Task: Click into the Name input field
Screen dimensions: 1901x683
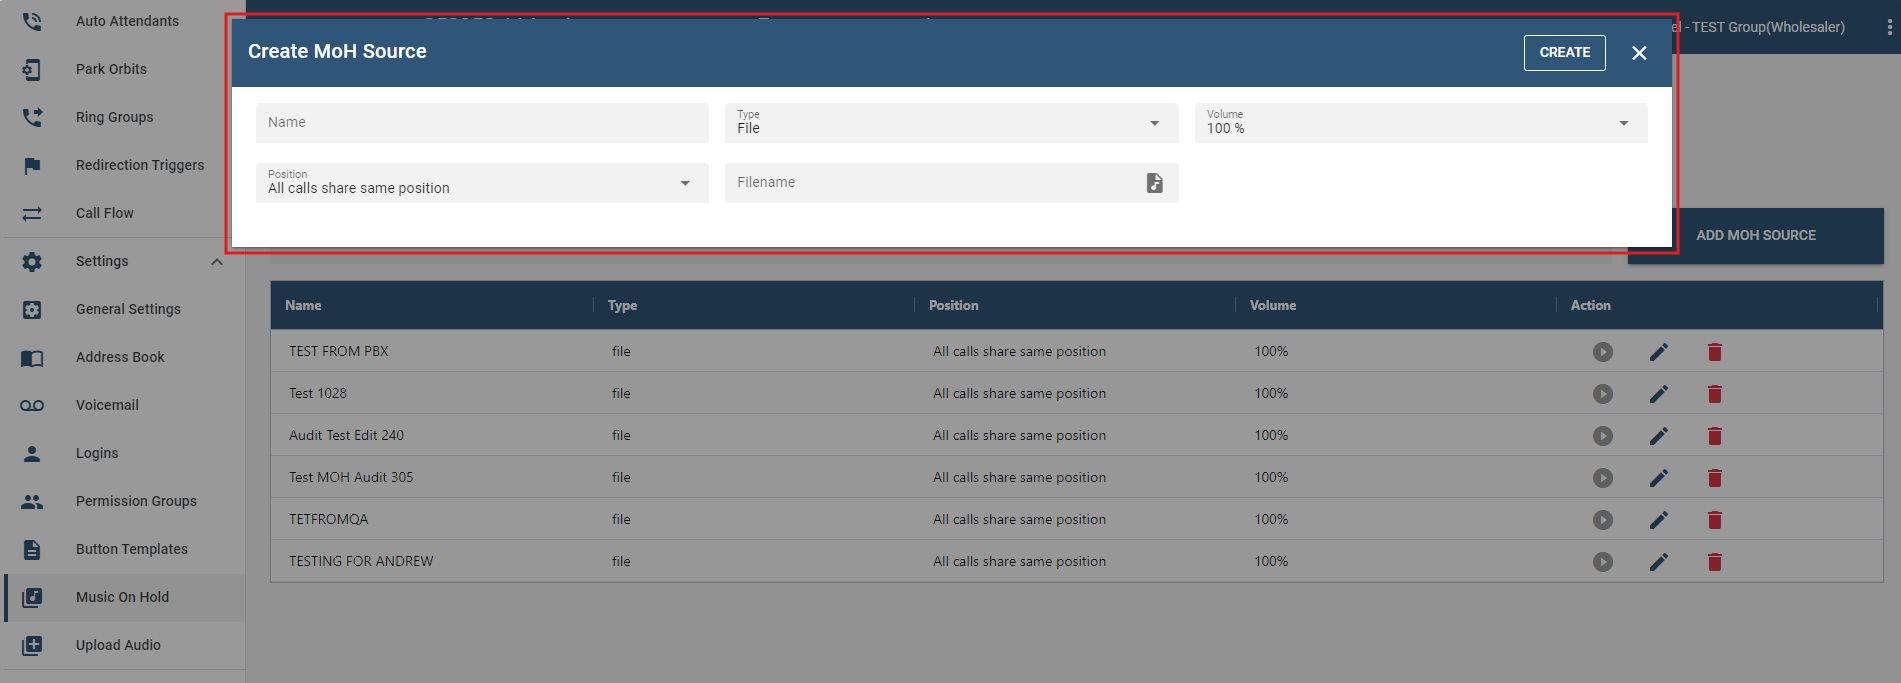Action: coord(481,123)
